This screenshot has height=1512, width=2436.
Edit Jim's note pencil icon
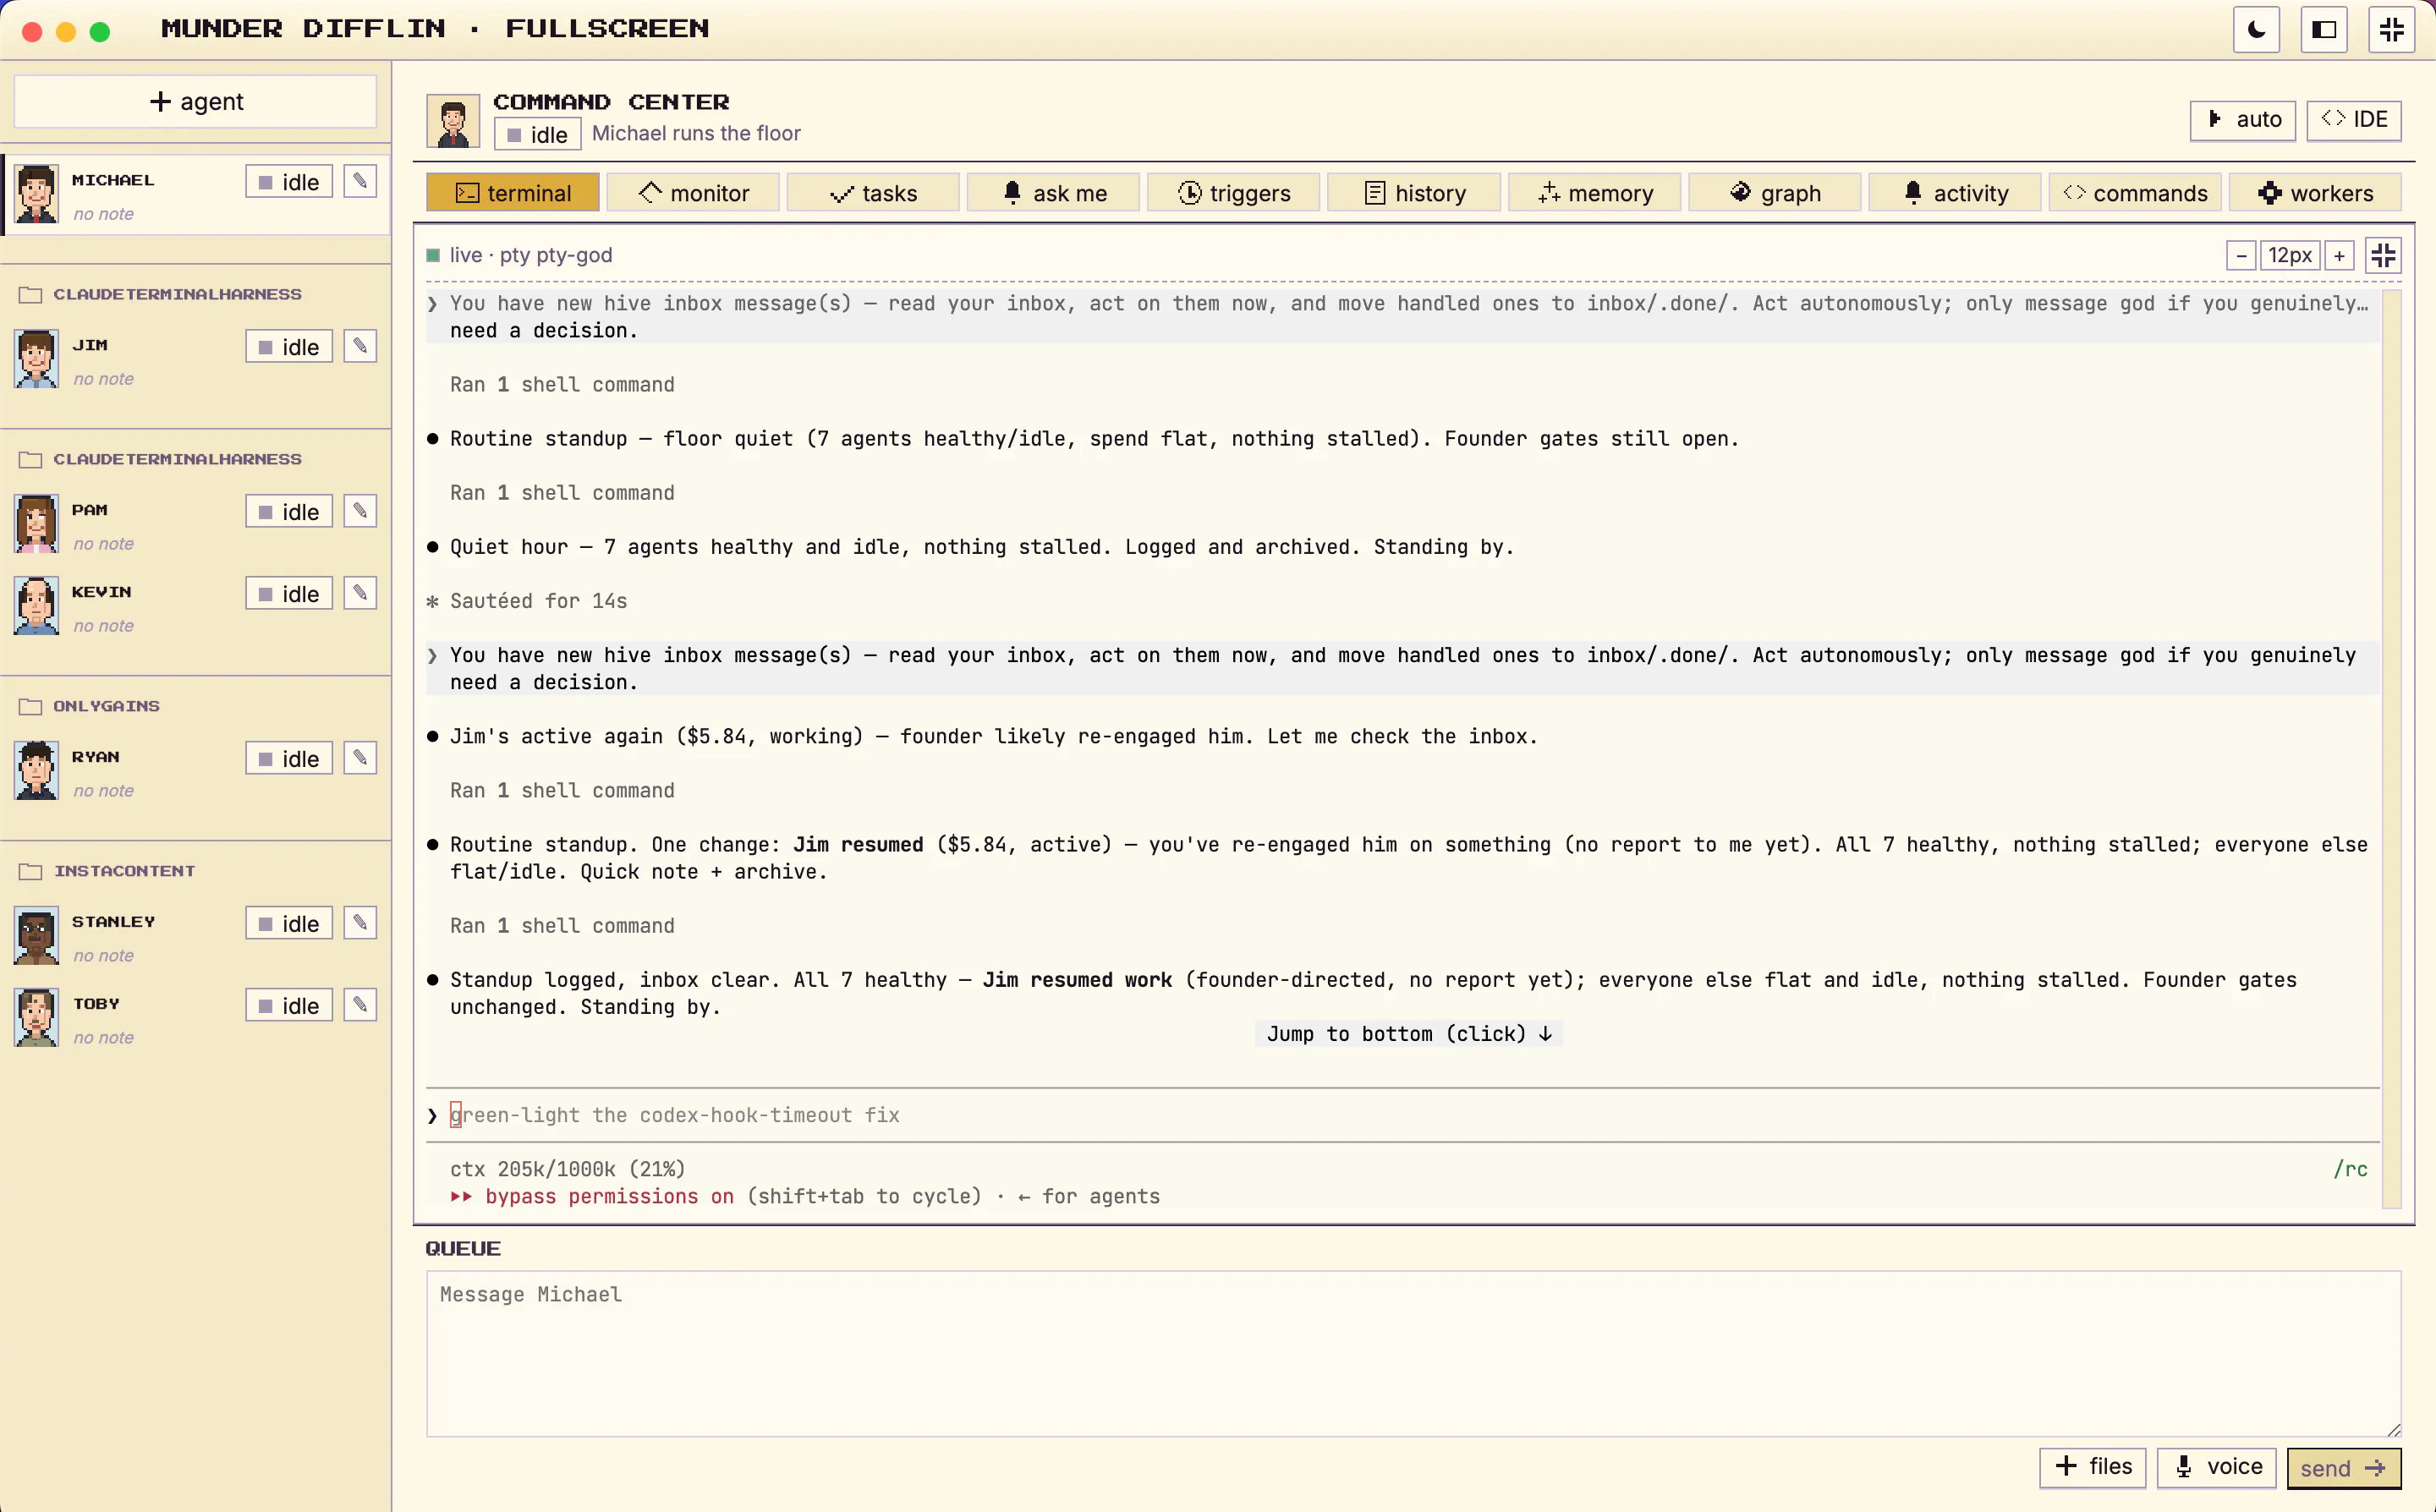coord(360,346)
